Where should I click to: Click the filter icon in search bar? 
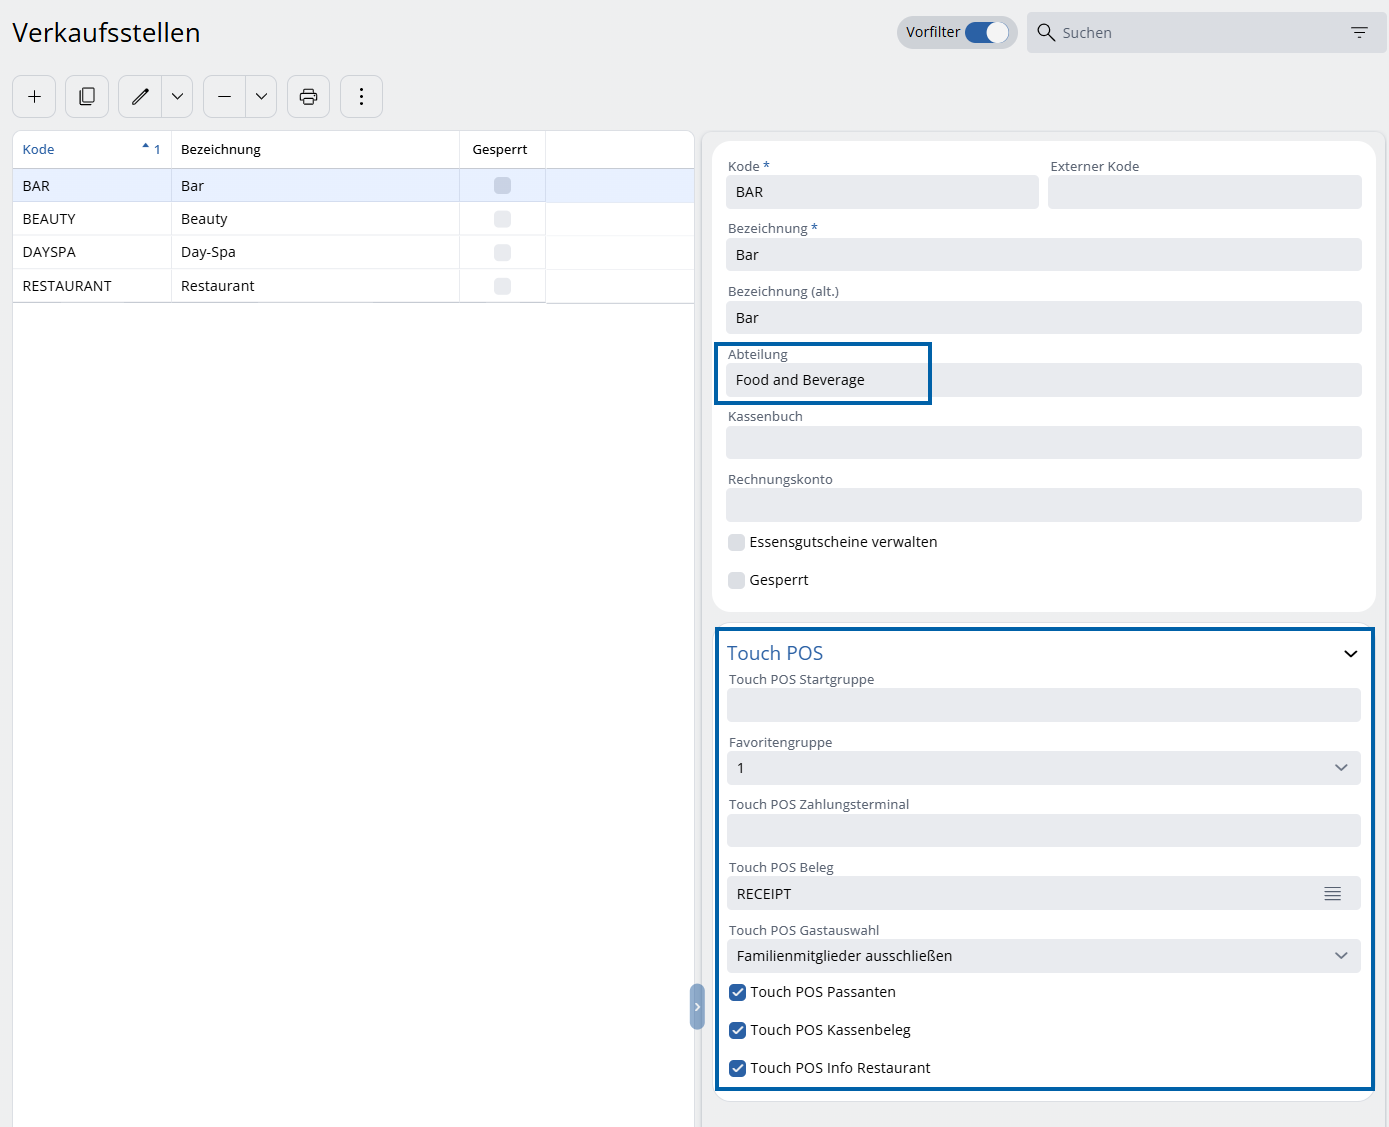(1359, 33)
